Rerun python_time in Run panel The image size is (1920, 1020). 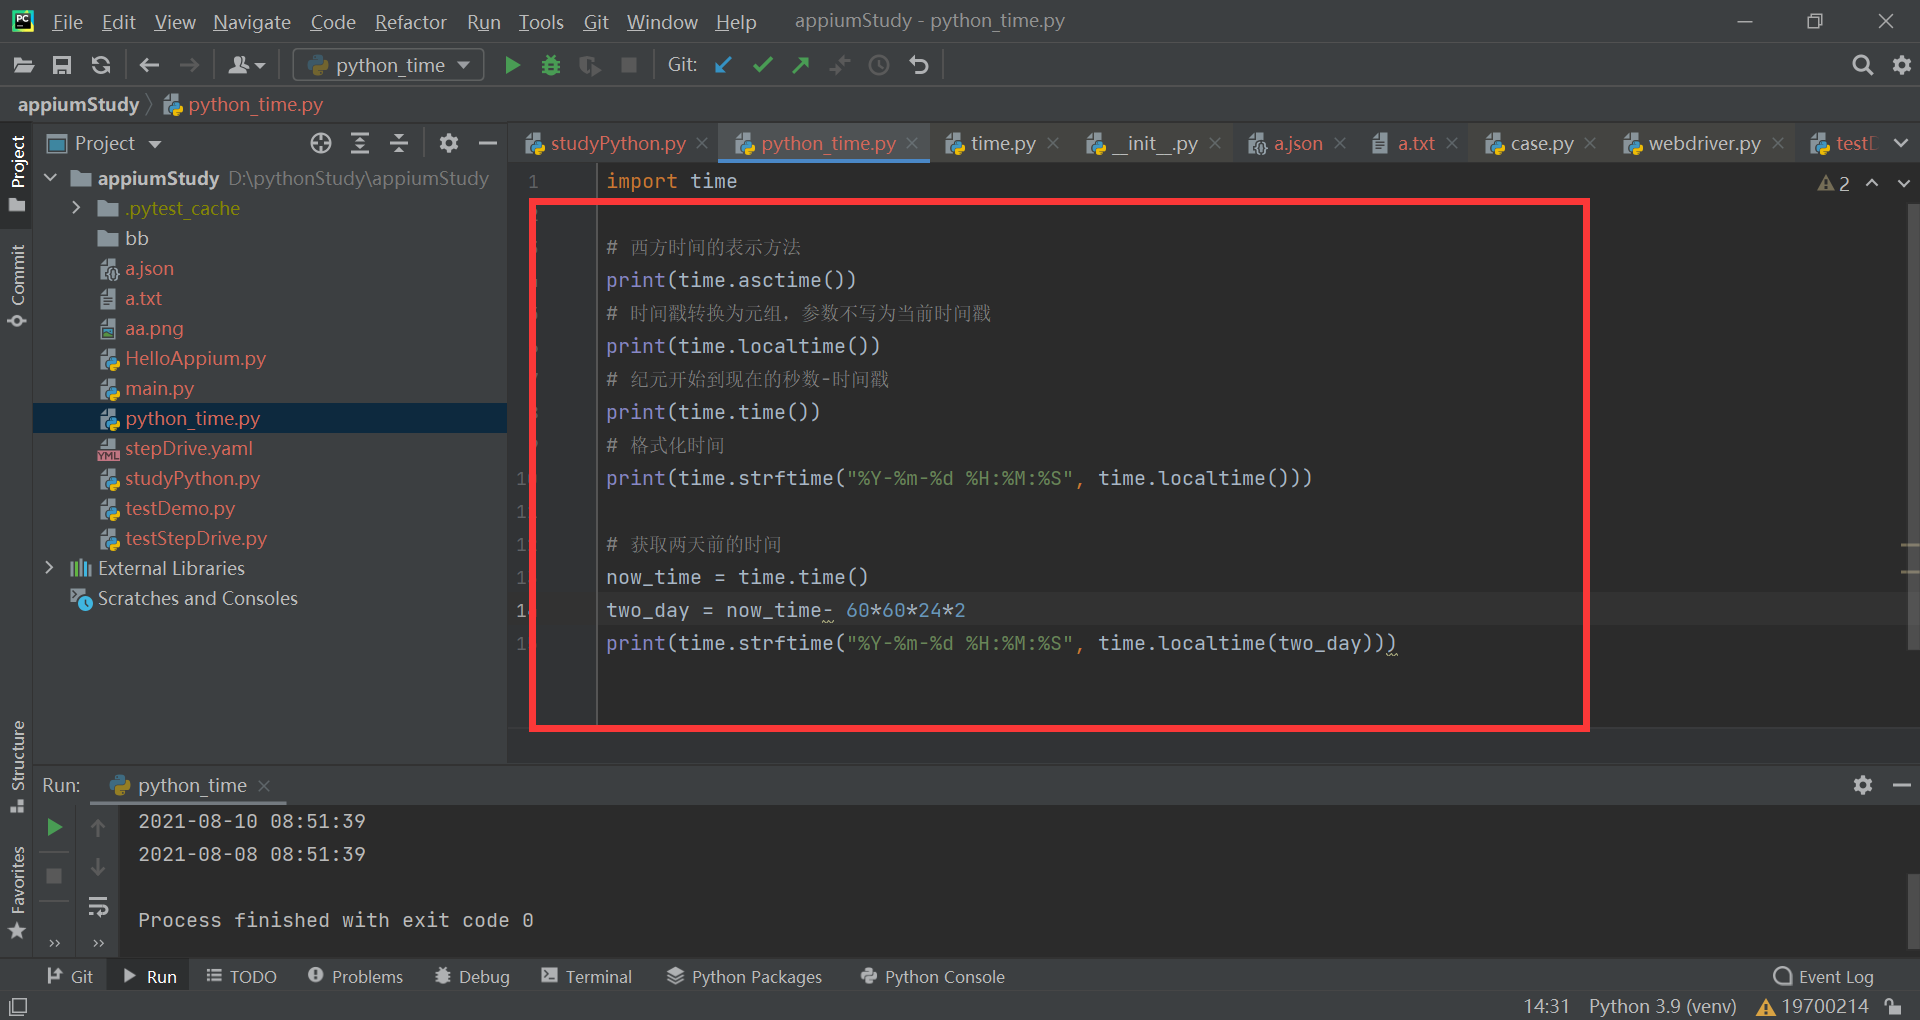pyautogui.click(x=55, y=827)
